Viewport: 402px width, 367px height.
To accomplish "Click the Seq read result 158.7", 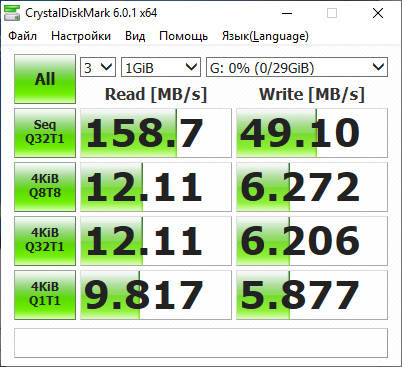I will tap(156, 133).
